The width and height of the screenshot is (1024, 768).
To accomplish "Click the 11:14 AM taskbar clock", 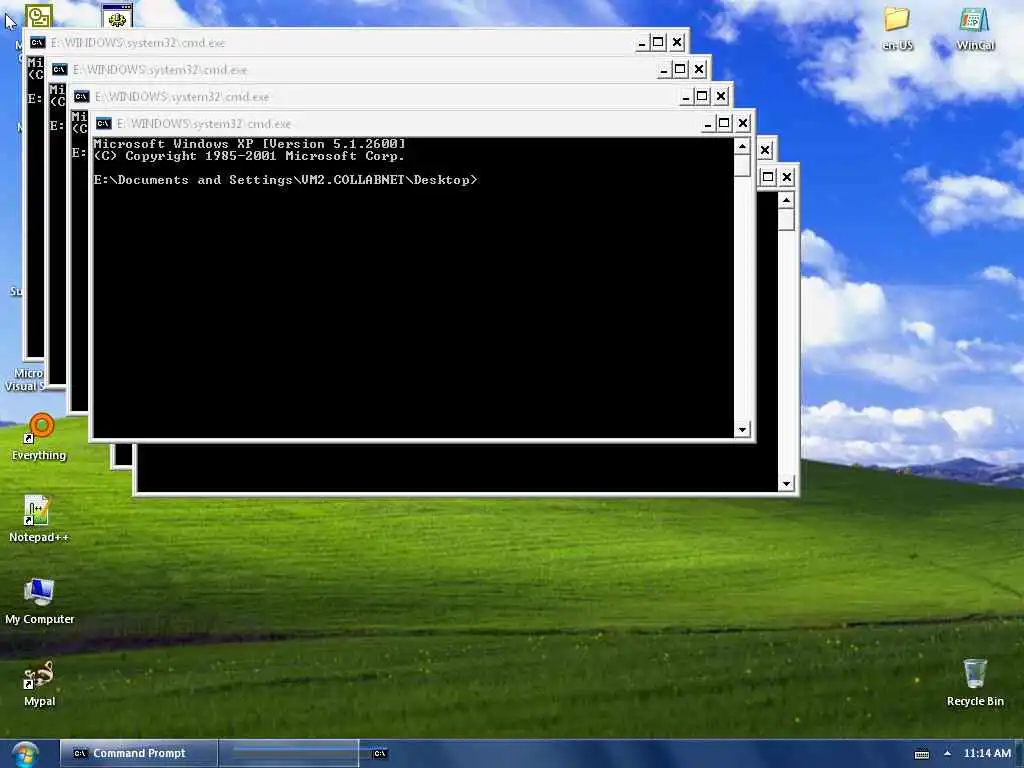I will click(x=987, y=753).
